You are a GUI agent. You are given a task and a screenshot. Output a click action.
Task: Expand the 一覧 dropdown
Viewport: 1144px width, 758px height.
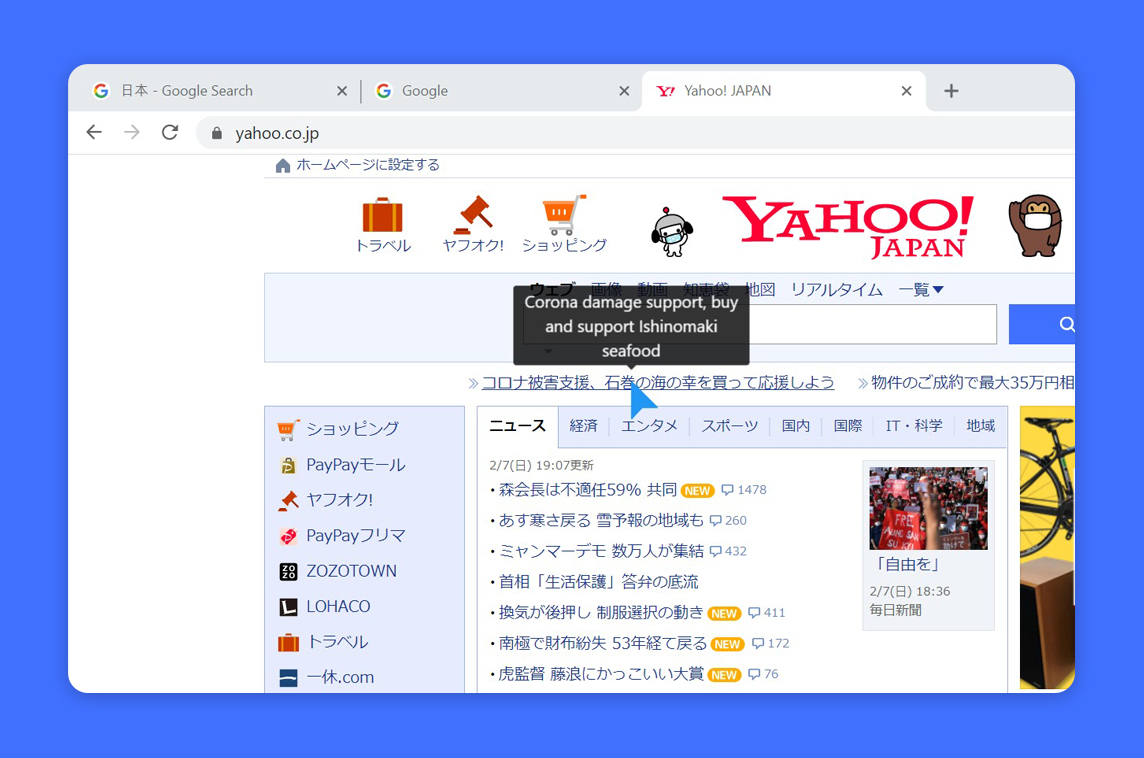coord(921,290)
